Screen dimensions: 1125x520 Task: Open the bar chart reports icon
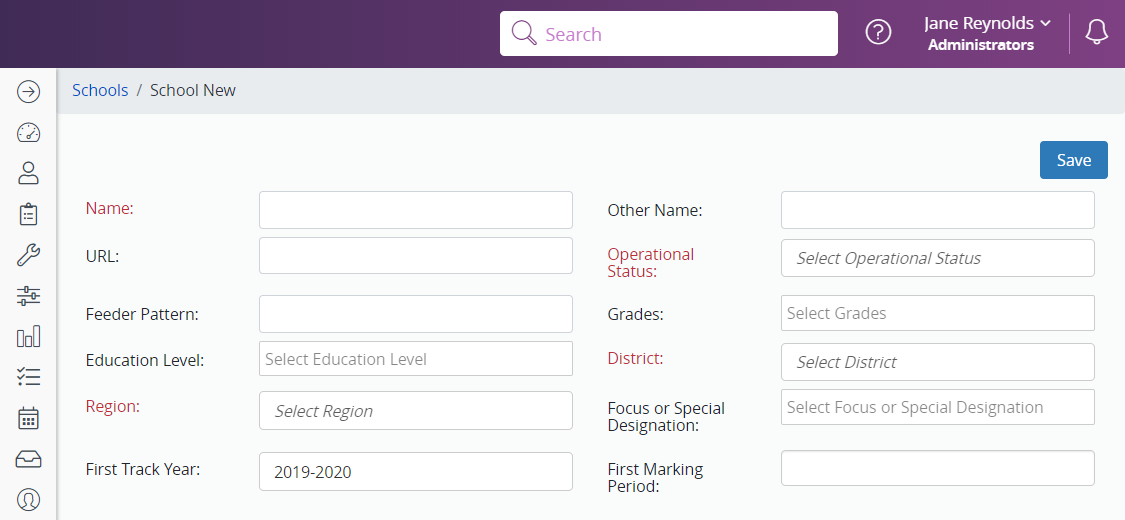coord(28,336)
